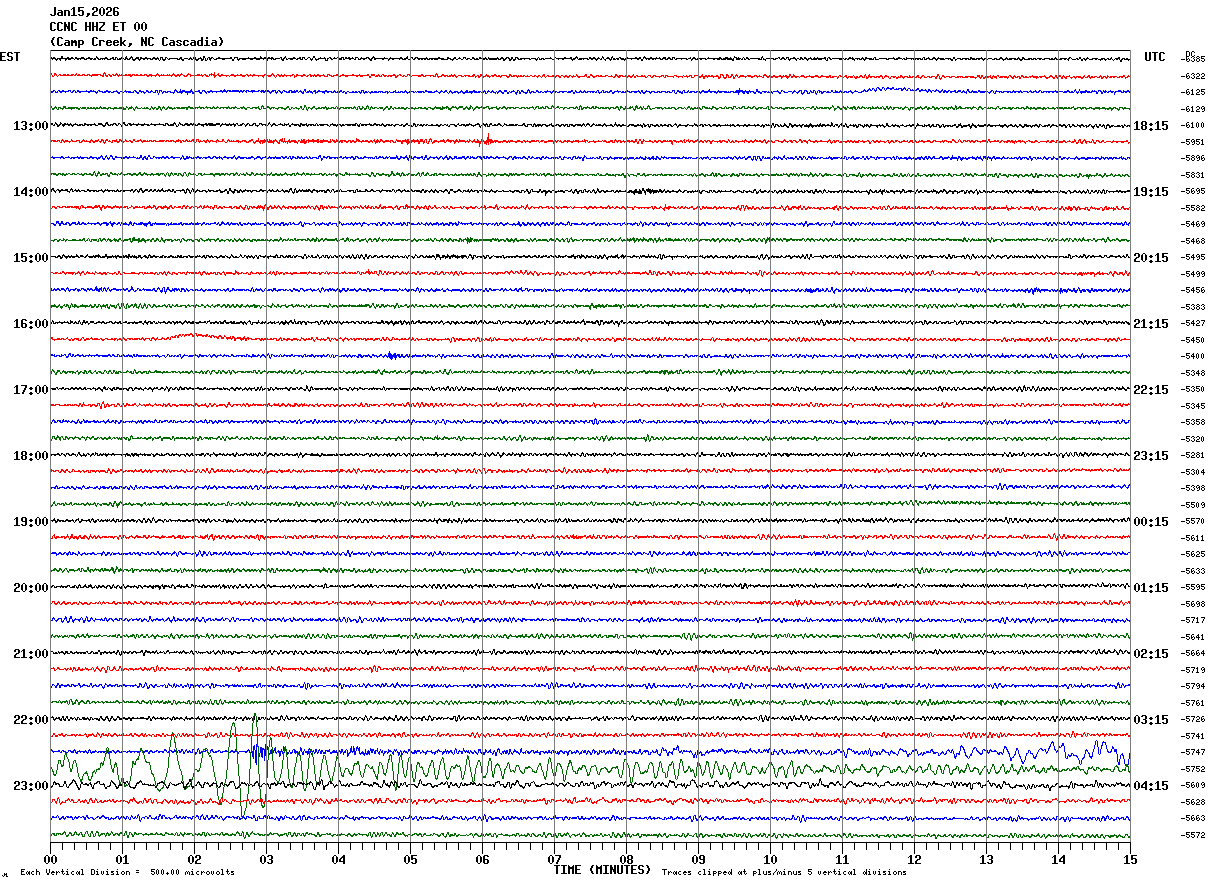1210x886 pixels.
Task: Click the '02:15' UTC time label
Action: (x=1151, y=654)
